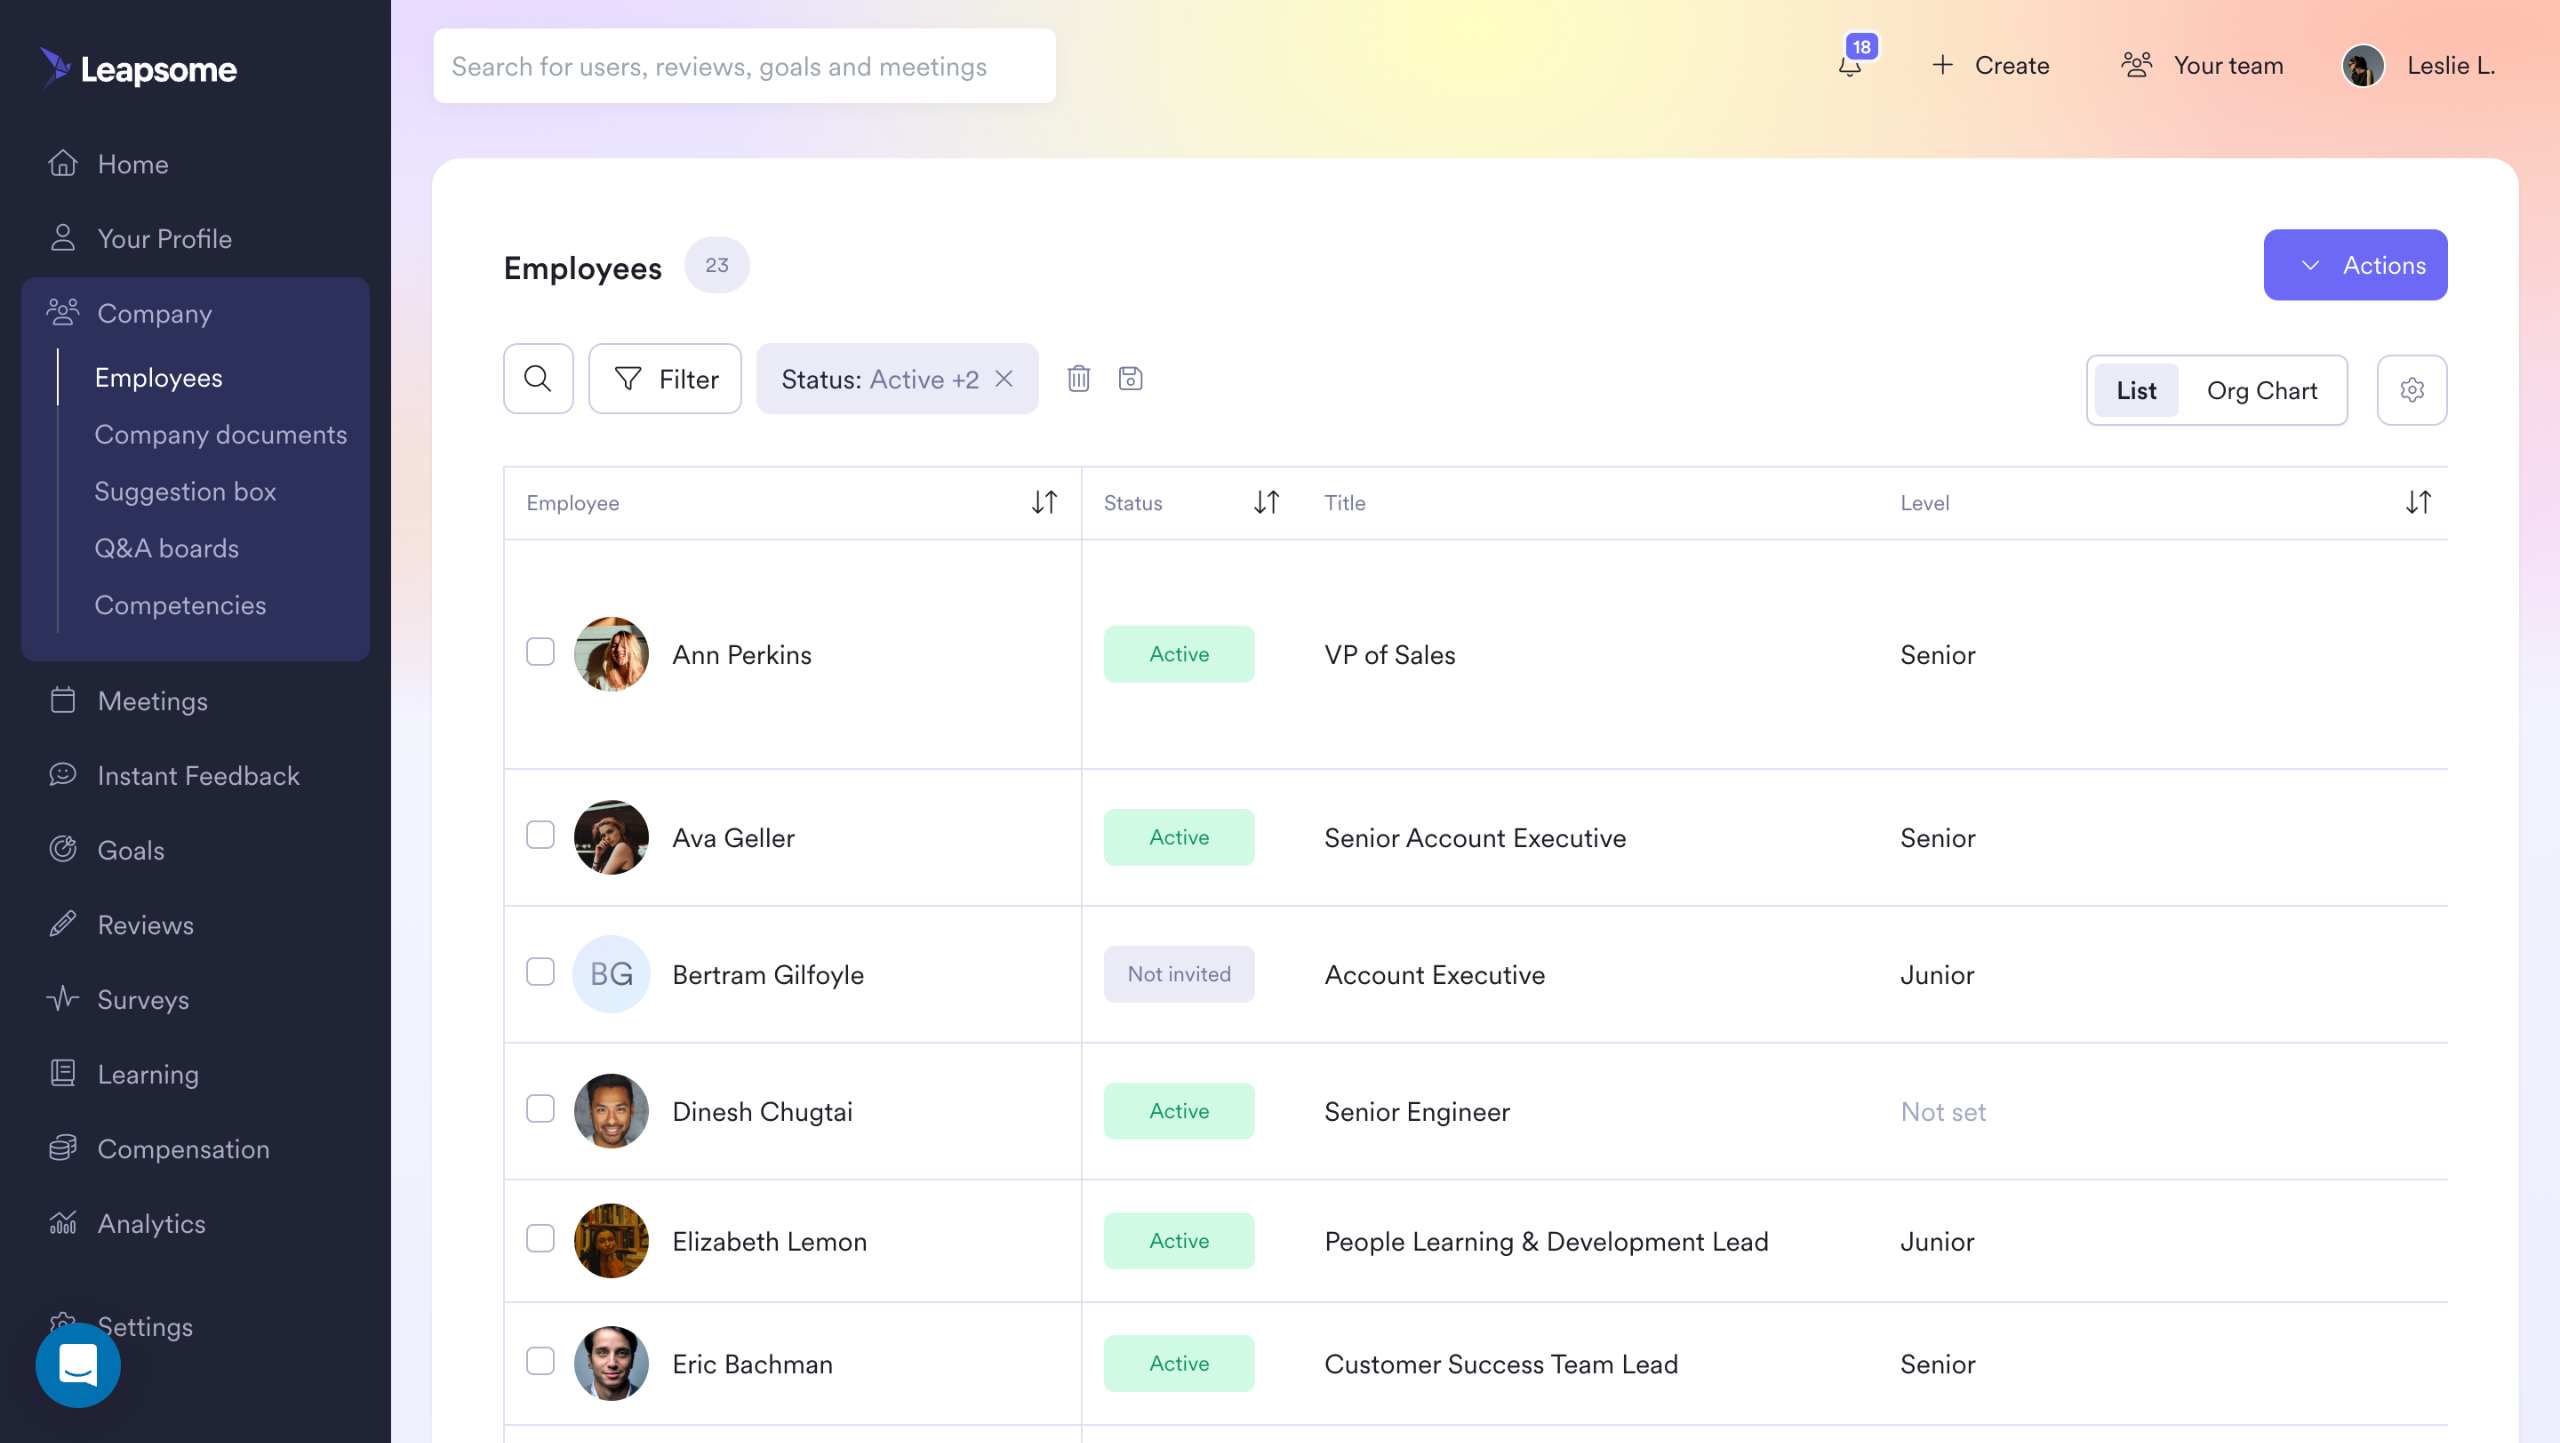
Task: Focus the global search field
Action: 744,66
